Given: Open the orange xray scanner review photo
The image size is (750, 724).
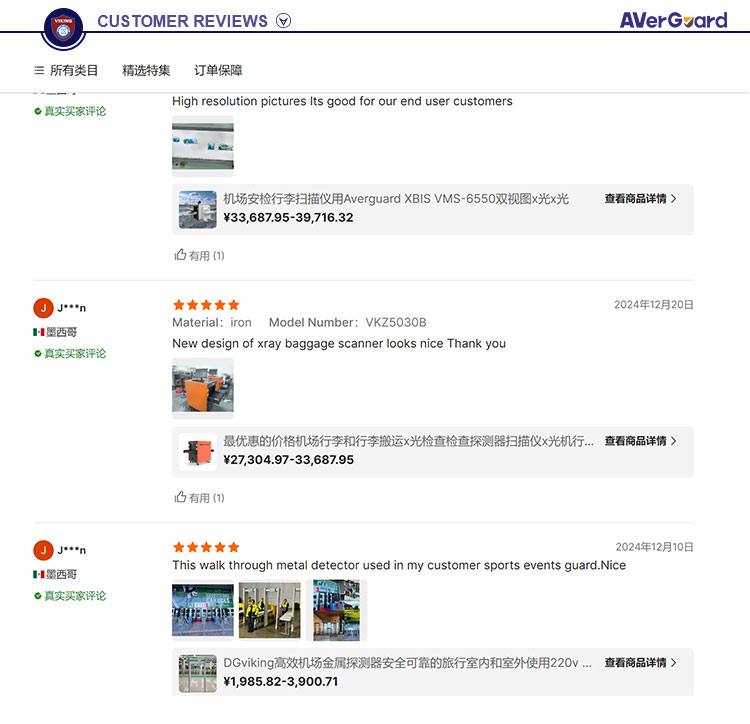Looking at the screenshot, I should 203,388.
